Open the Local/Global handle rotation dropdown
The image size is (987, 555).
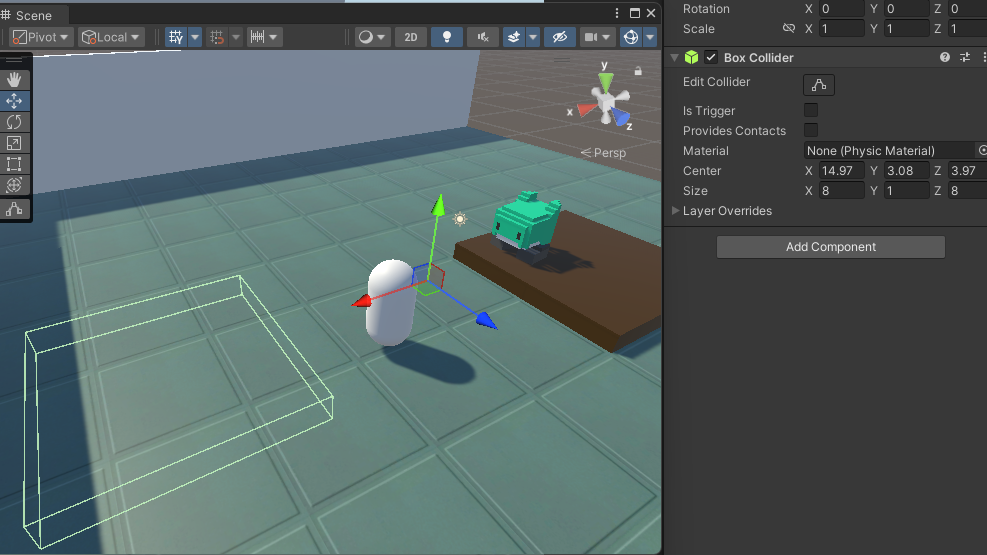[111, 37]
